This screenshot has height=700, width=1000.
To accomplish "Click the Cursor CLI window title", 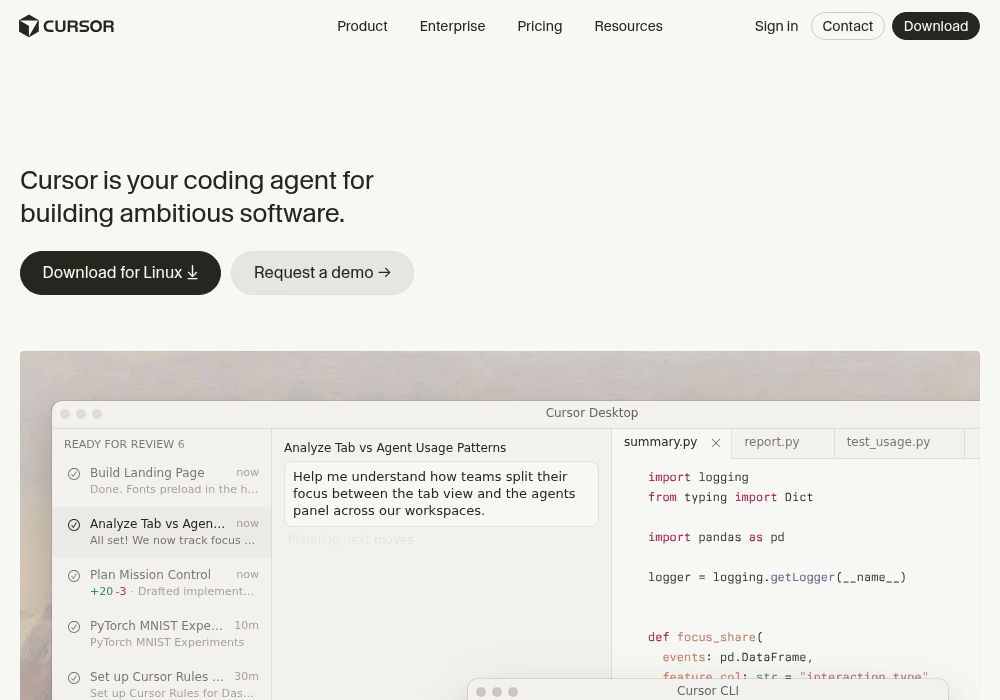I will point(708,691).
